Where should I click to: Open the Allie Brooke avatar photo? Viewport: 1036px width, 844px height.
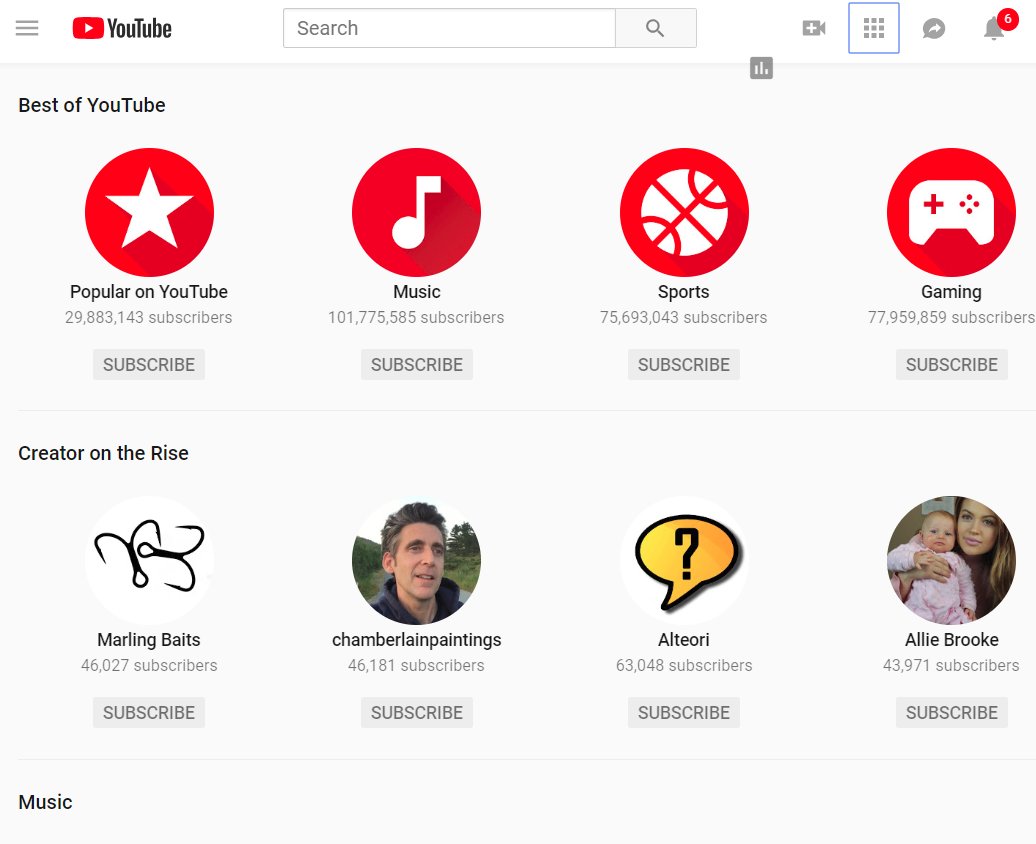point(951,560)
